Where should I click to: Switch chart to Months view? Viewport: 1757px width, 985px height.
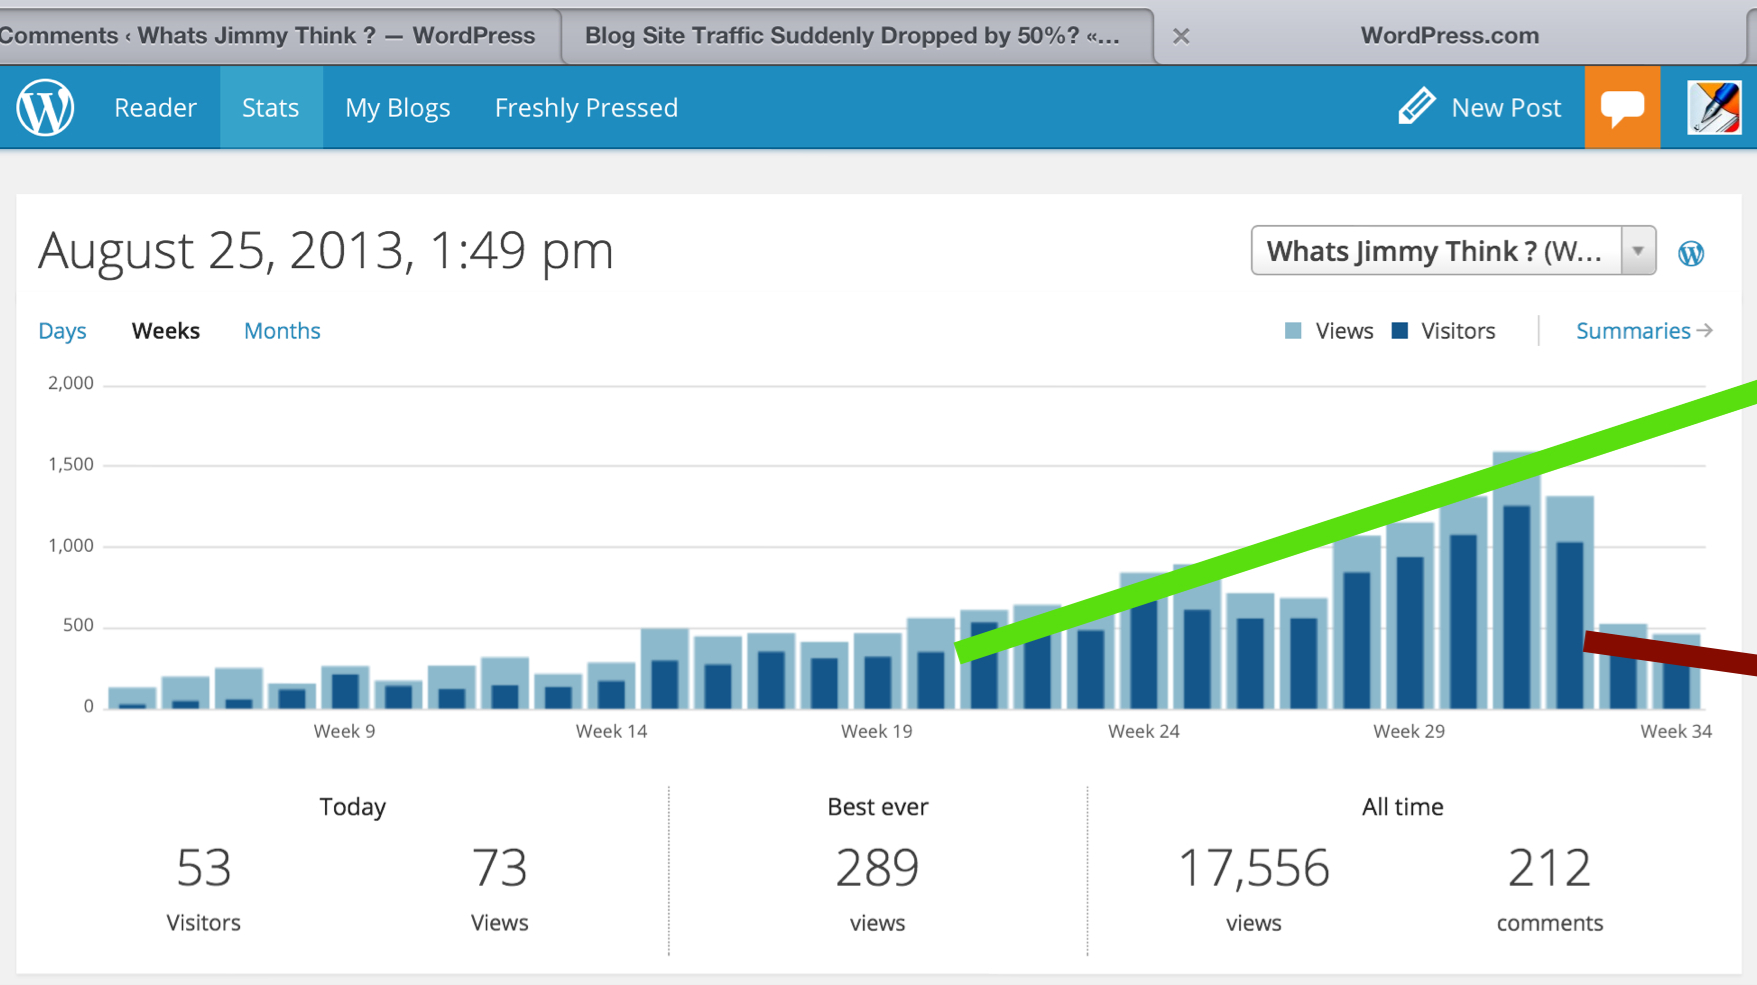coord(282,331)
